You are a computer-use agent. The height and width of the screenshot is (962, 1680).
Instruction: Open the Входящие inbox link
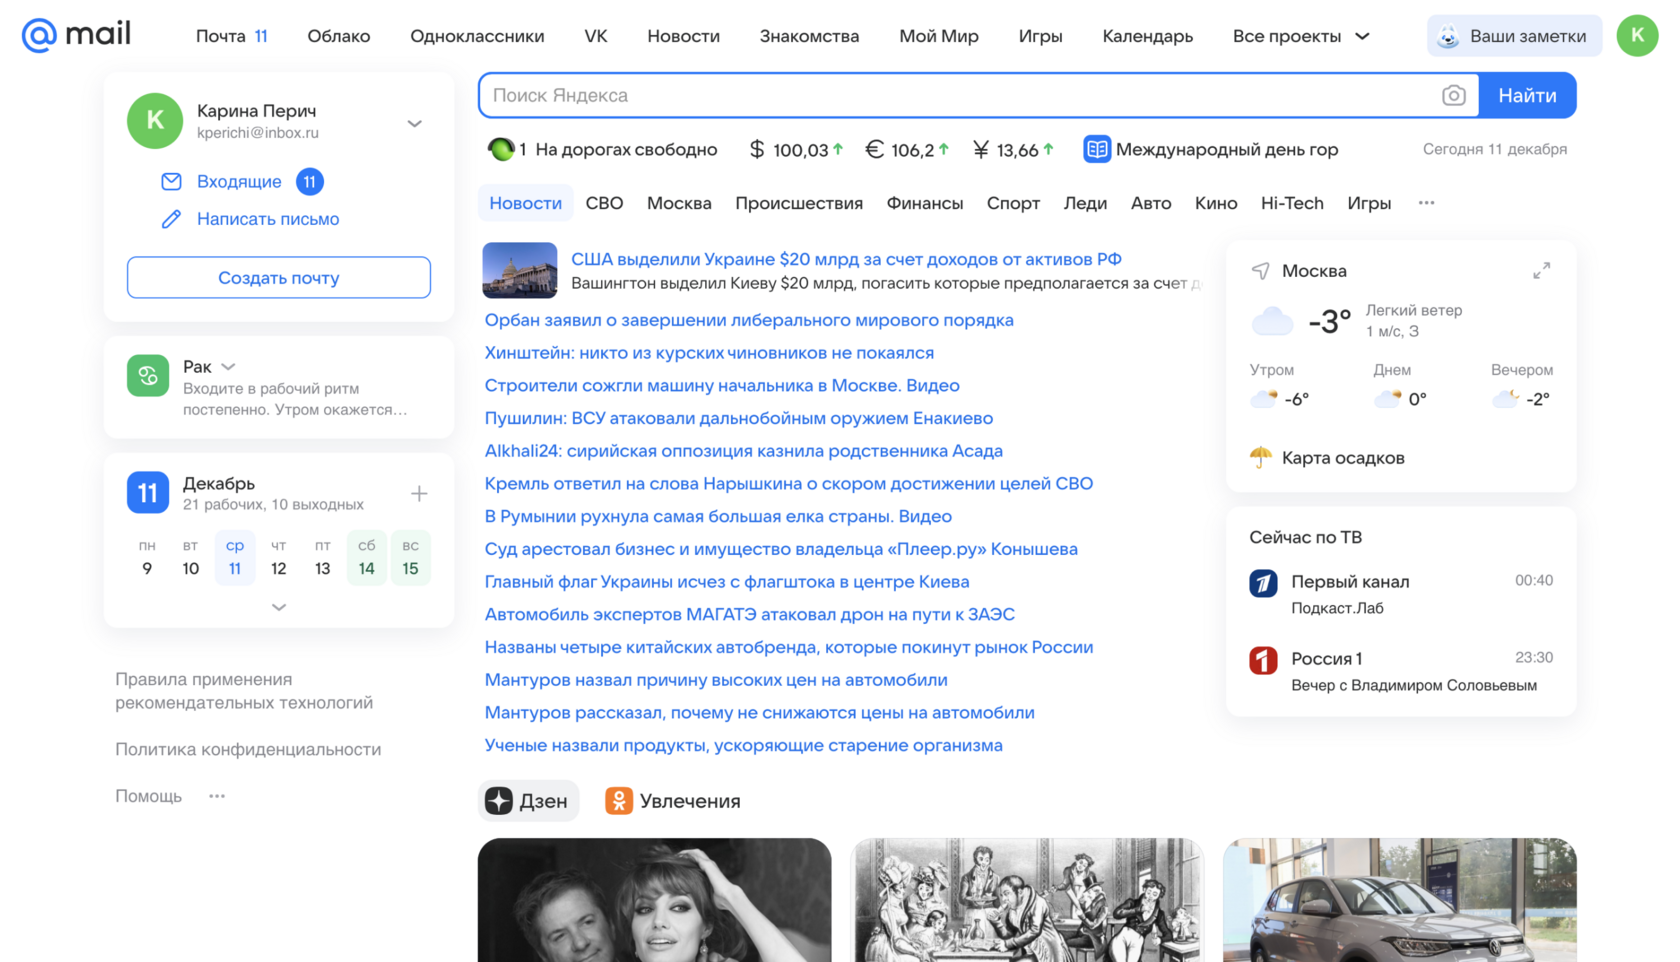pos(239,181)
